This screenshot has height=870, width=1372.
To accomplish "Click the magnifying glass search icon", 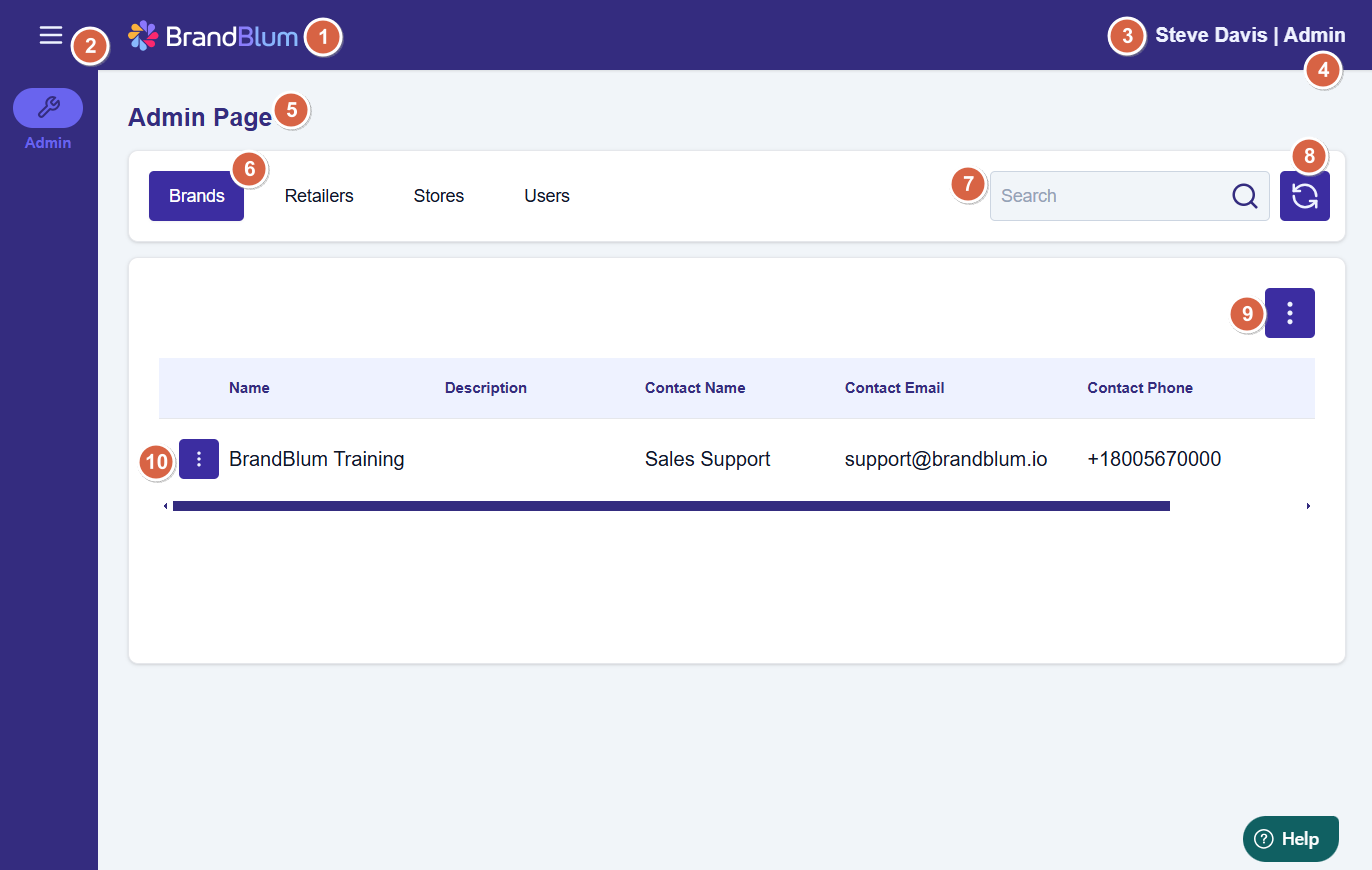I will point(1244,196).
